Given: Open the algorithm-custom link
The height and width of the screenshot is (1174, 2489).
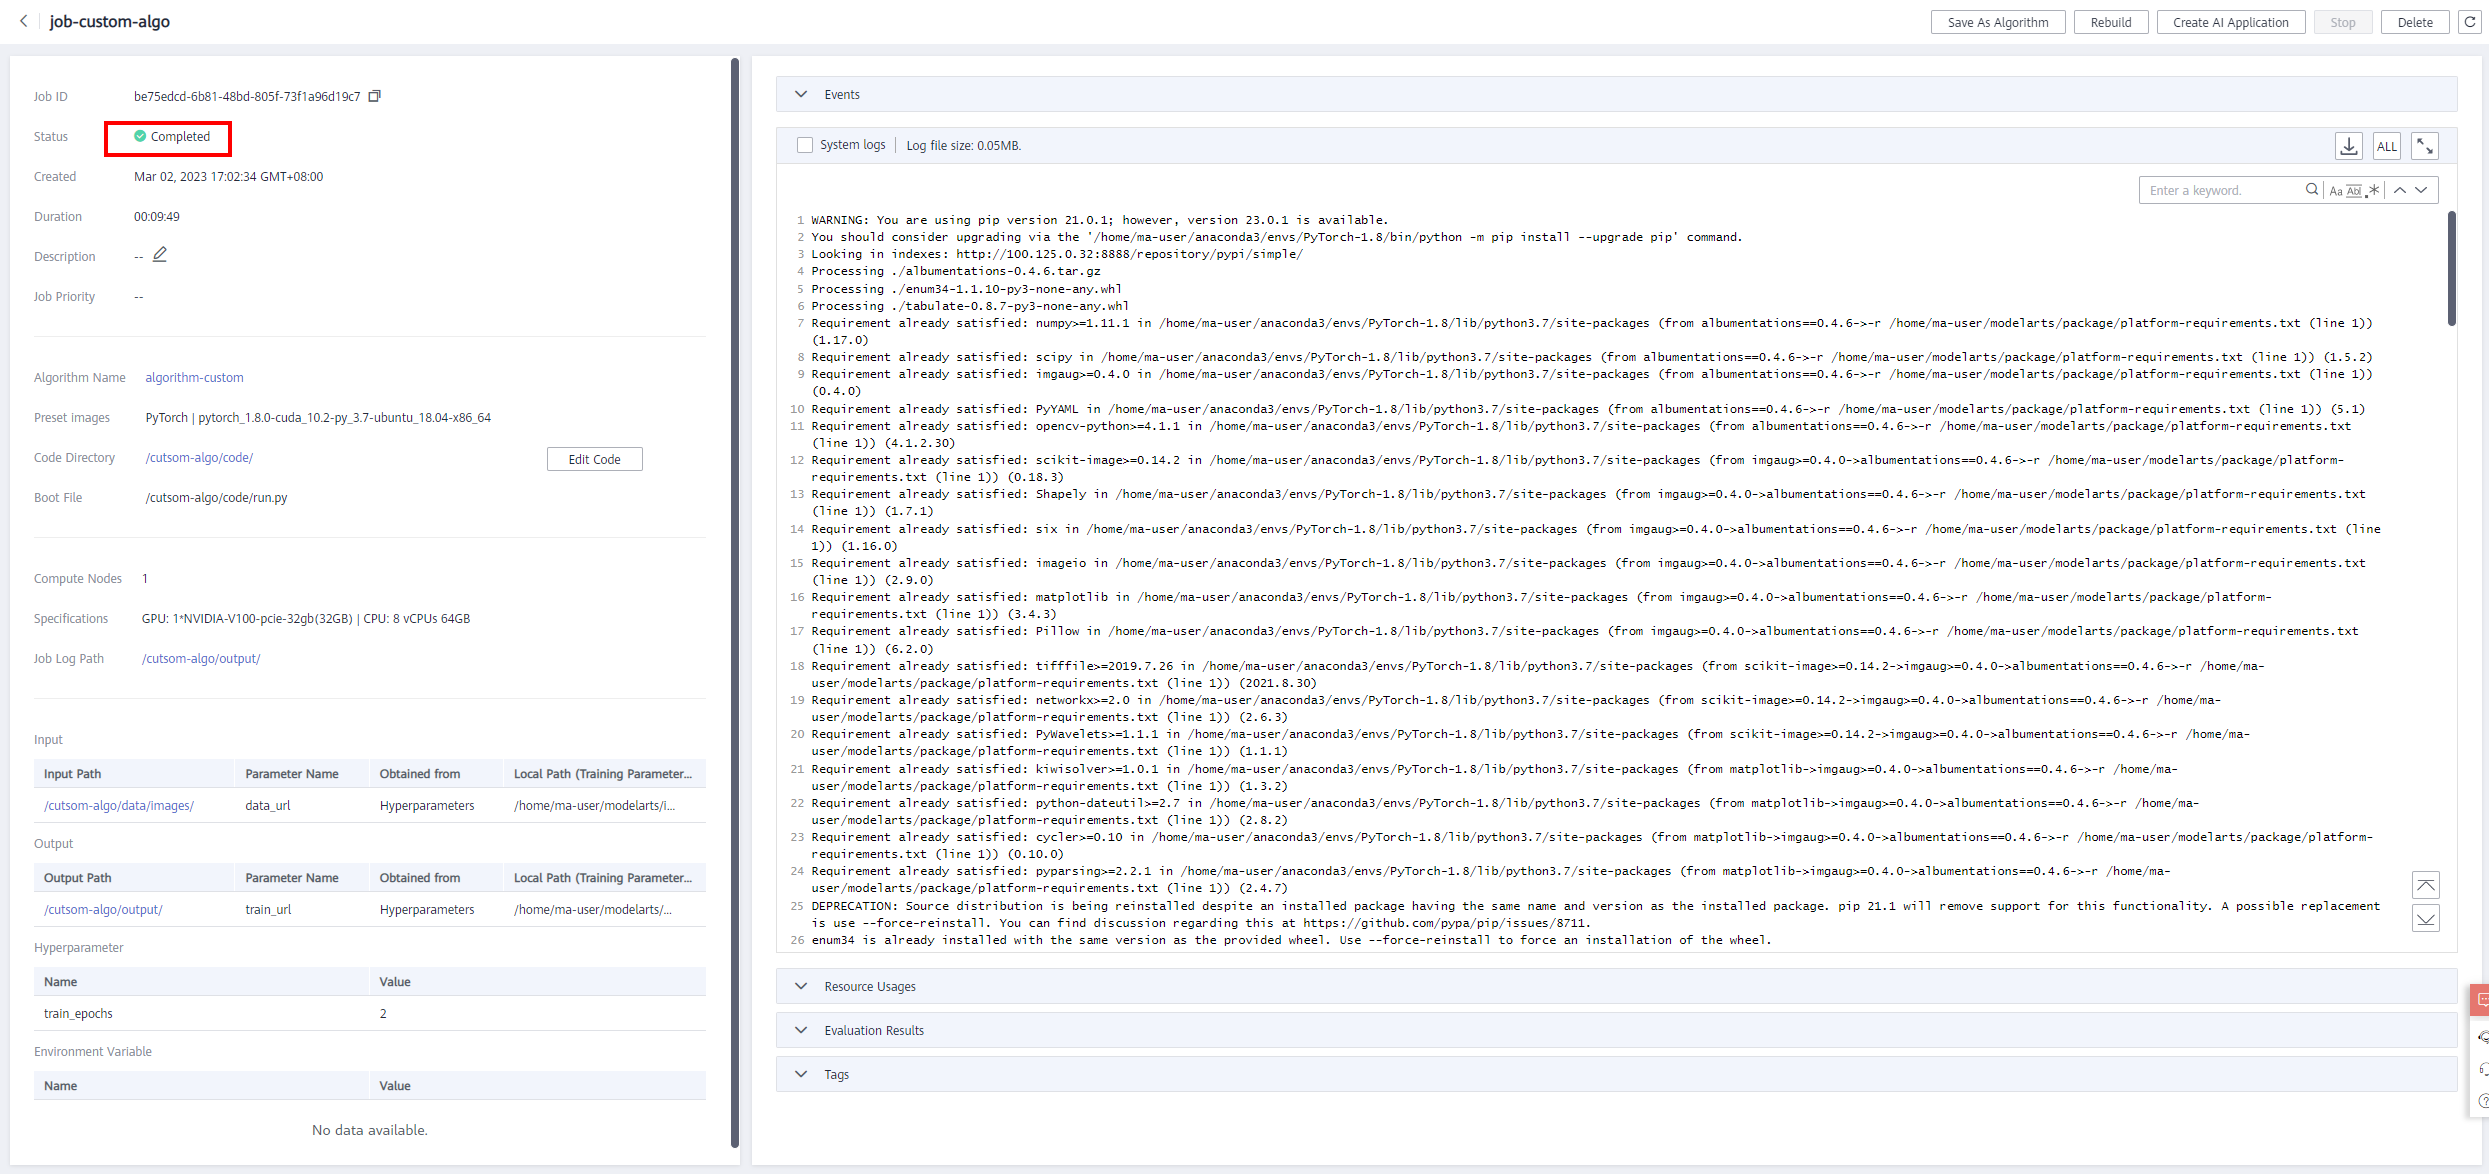Looking at the screenshot, I should [194, 377].
